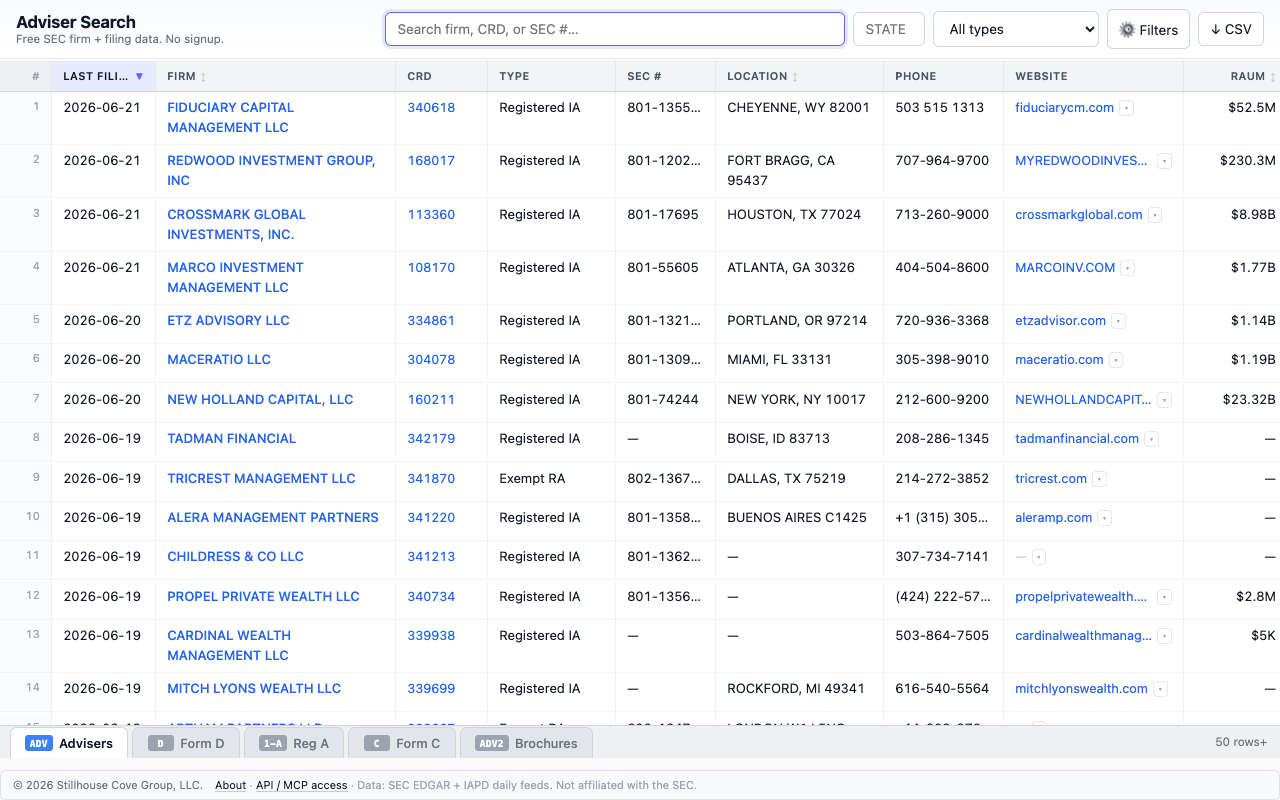This screenshot has height=800, width=1280.
Task: Select the SEC number 801-74244
Action: click(663, 399)
